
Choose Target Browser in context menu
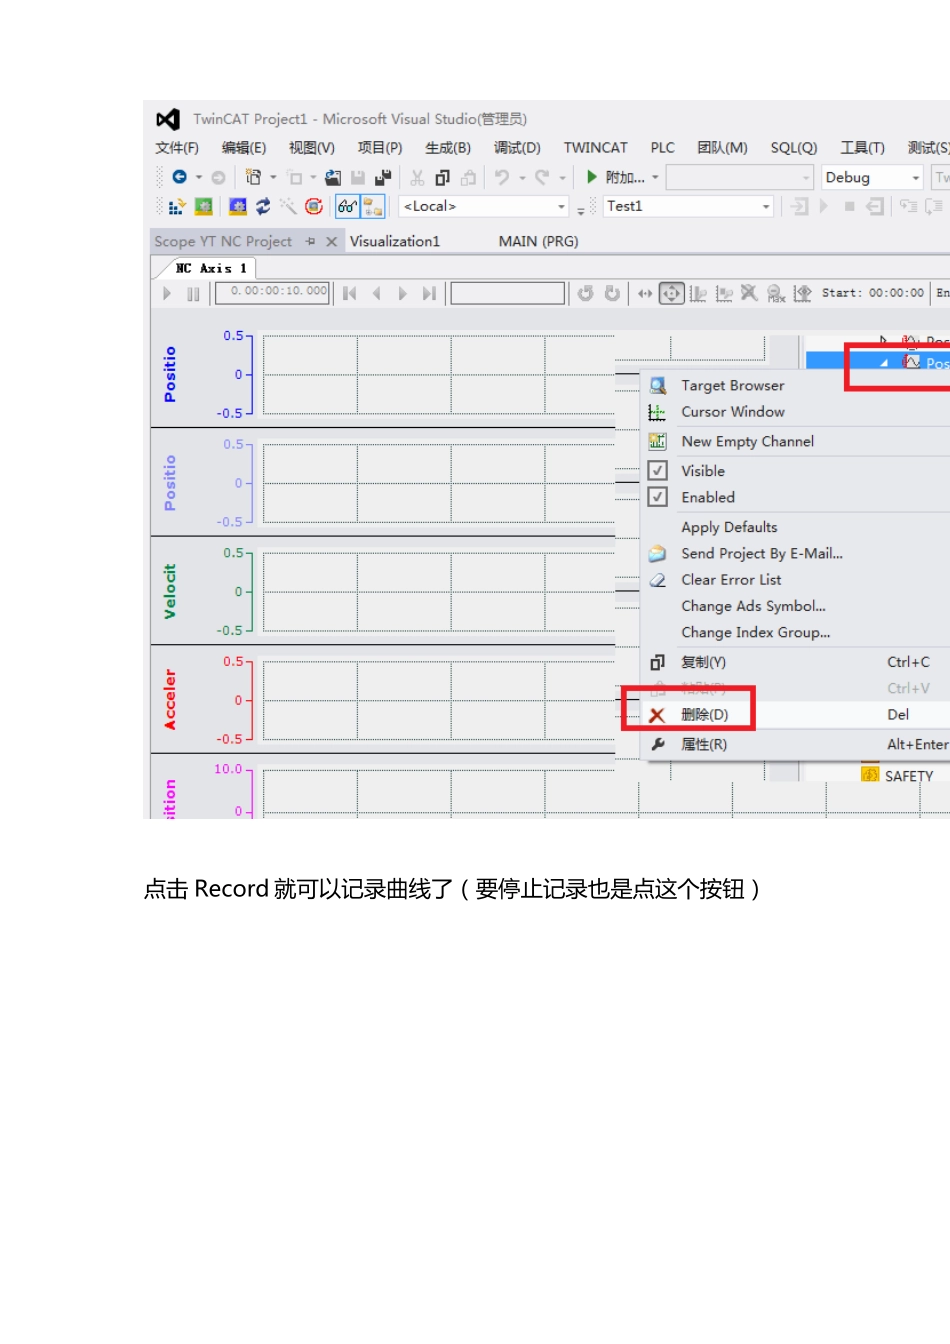coord(733,385)
